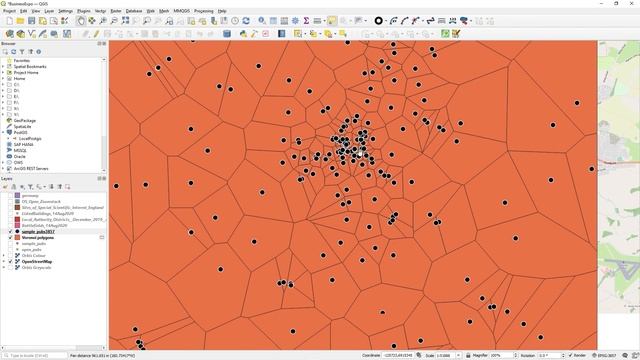640x360 pixels.
Task: Open the Scale dropdown in status bar
Action: click(458, 356)
